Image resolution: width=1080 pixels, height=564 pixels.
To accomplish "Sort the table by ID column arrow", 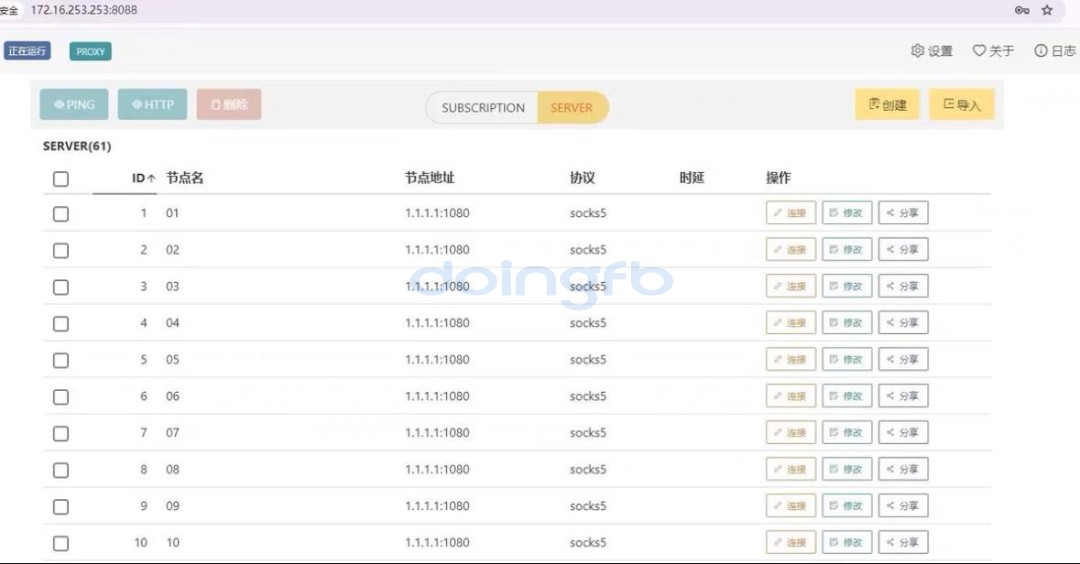I will [151, 179].
